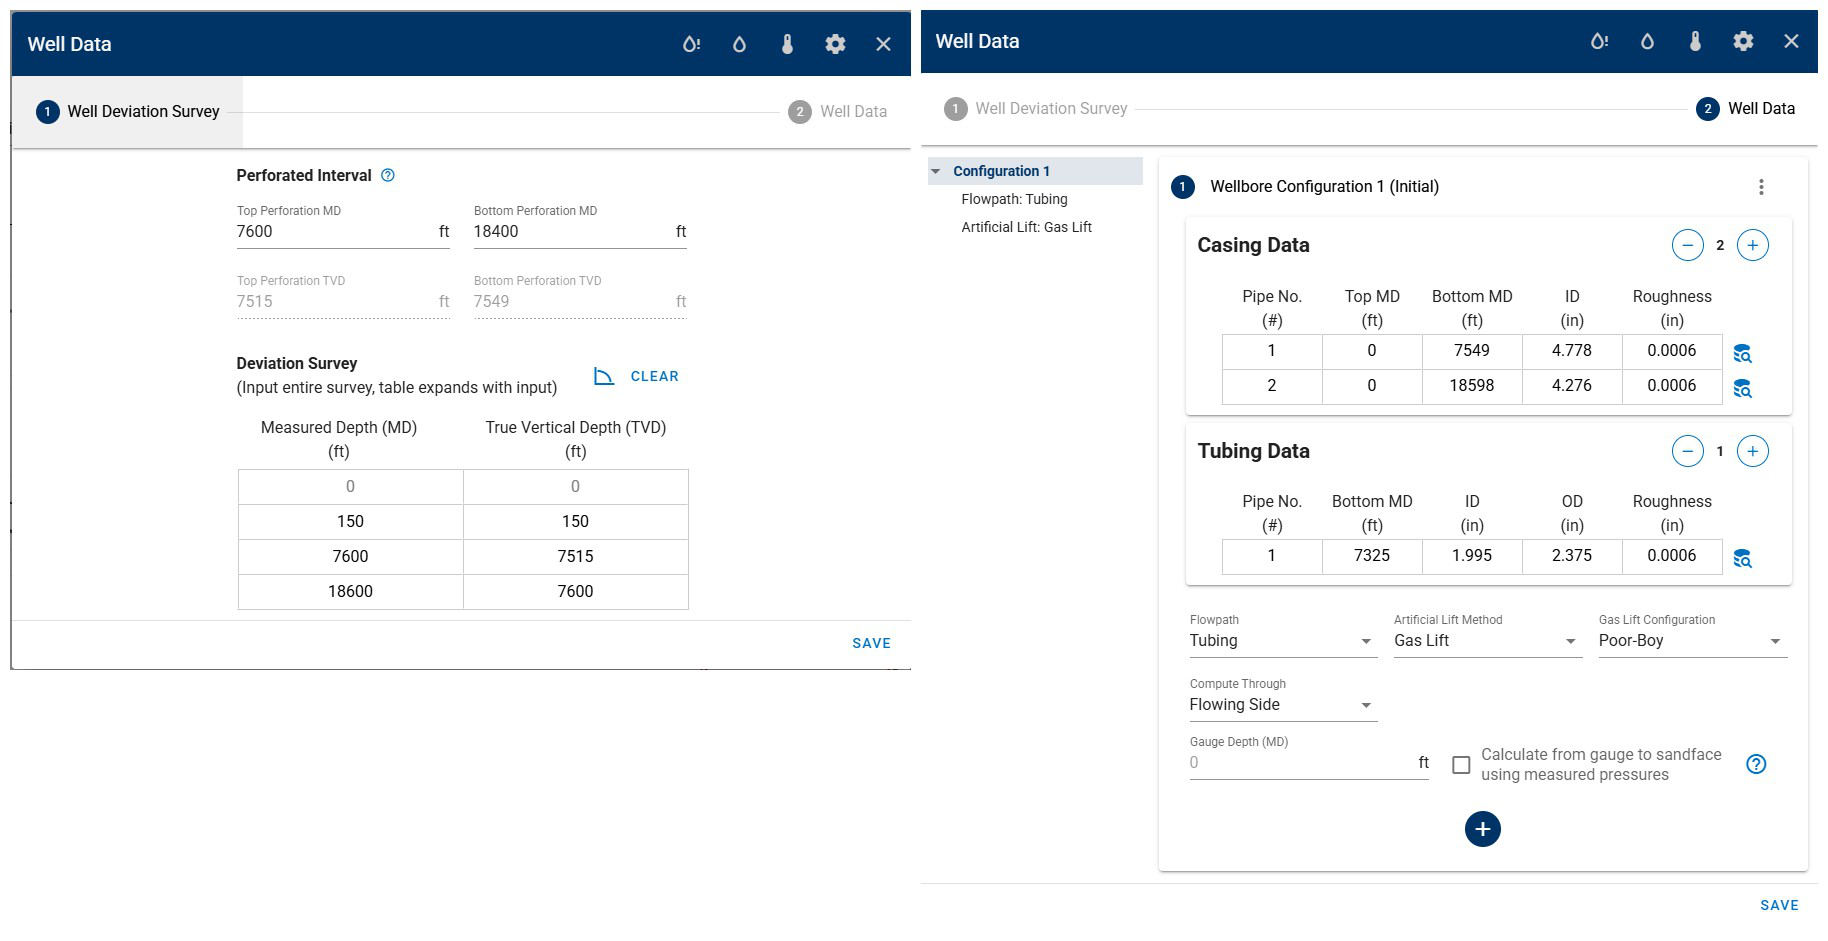The width and height of the screenshot is (1828, 941).
Task: Click water-drop alert icon in left Well Data header
Action: 691,44
